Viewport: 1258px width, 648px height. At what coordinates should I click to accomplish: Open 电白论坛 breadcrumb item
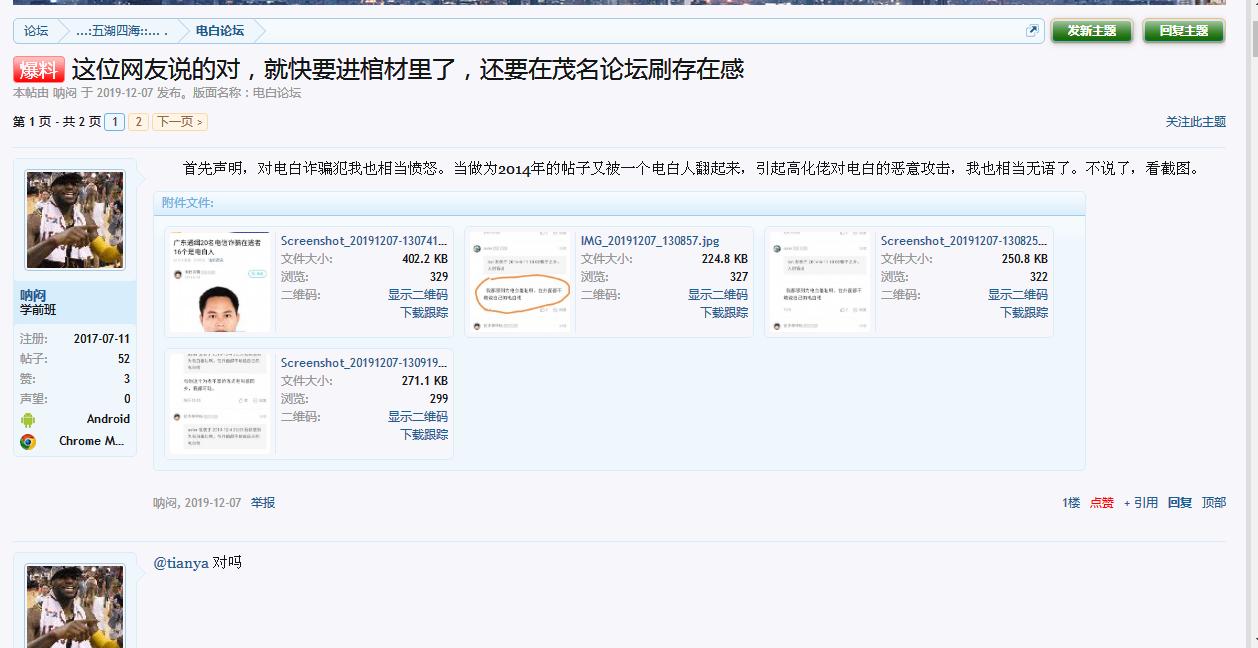point(220,31)
